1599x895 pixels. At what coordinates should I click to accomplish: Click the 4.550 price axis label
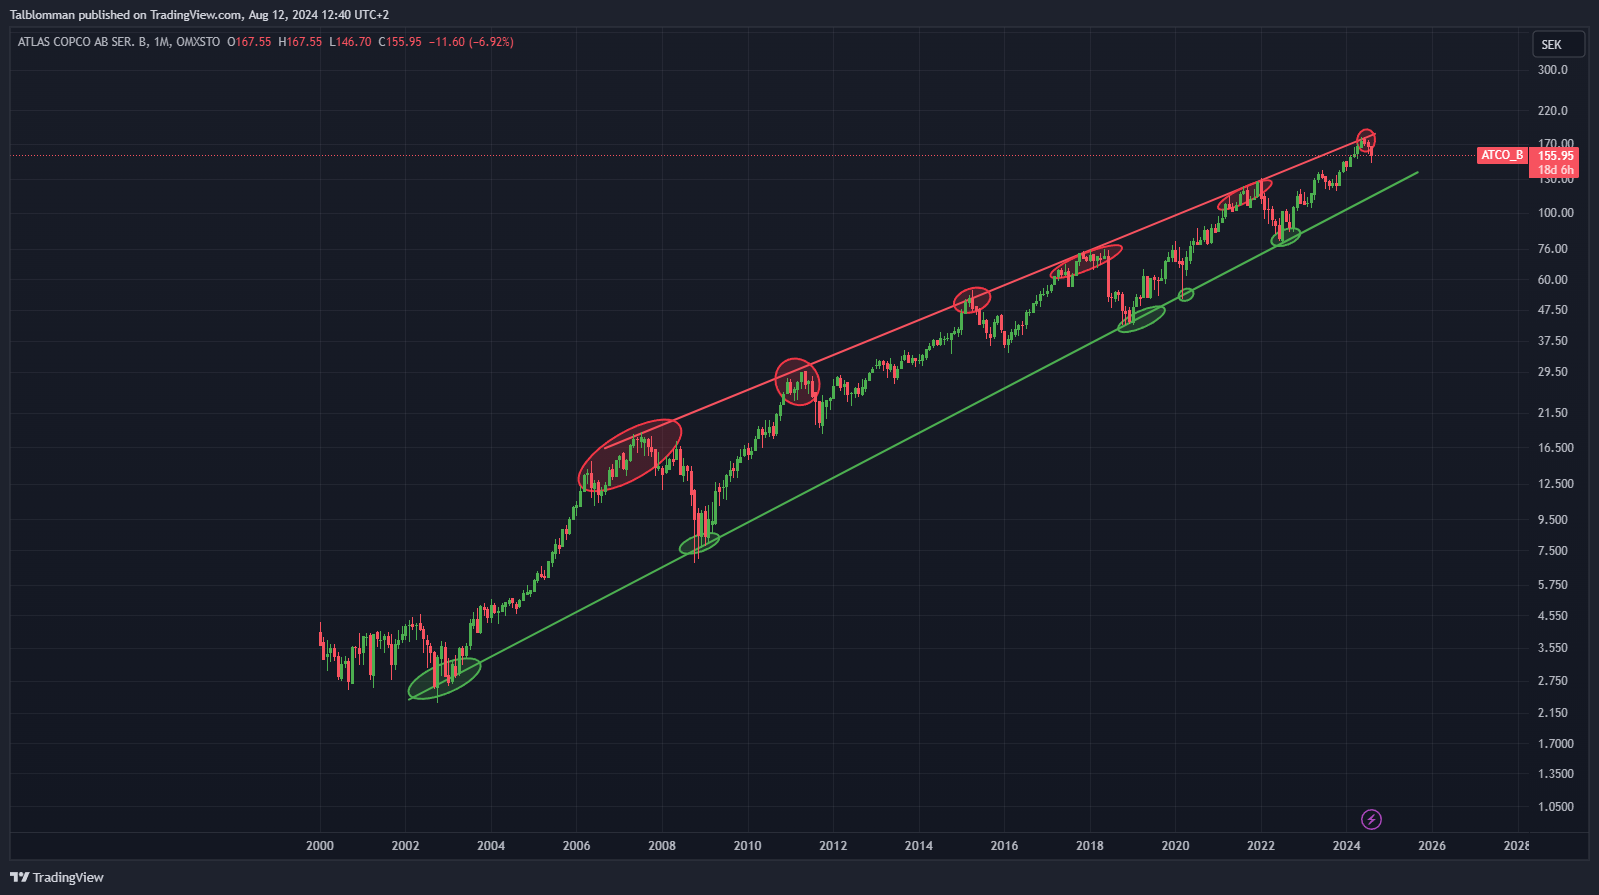click(x=1553, y=616)
